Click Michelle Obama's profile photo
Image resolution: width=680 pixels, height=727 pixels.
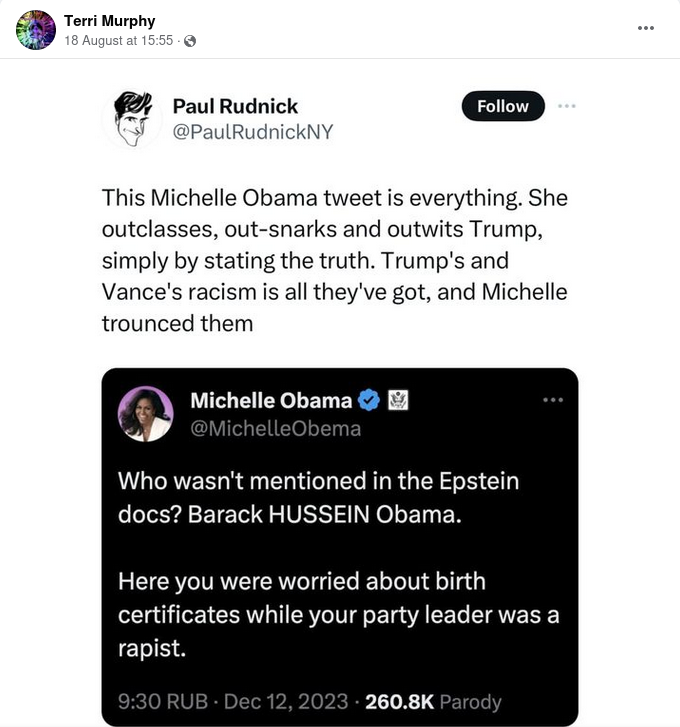pos(145,413)
